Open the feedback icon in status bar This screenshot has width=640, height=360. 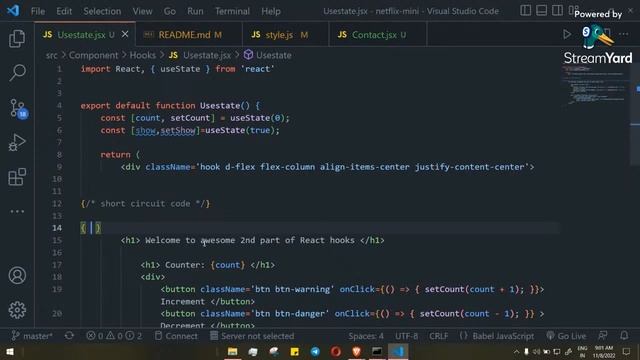point(603,336)
